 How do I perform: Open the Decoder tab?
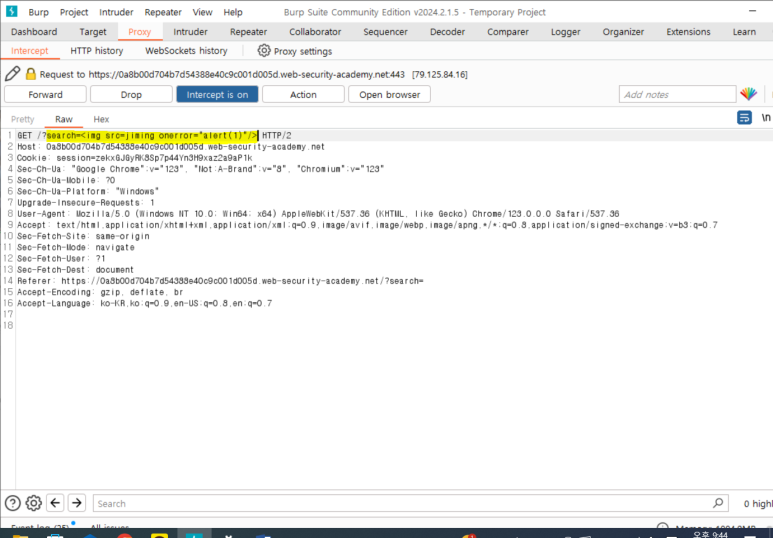pyautogui.click(x=447, y=32)
